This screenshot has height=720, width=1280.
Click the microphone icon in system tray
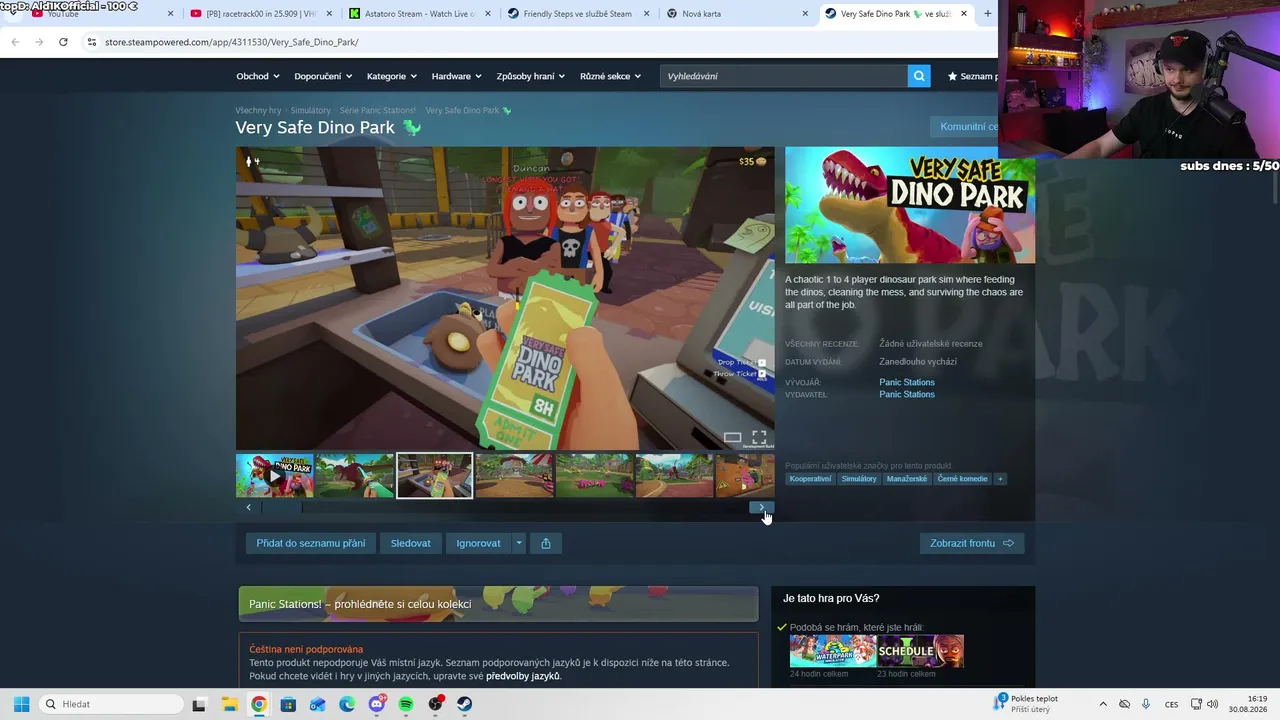(1146, 704)
